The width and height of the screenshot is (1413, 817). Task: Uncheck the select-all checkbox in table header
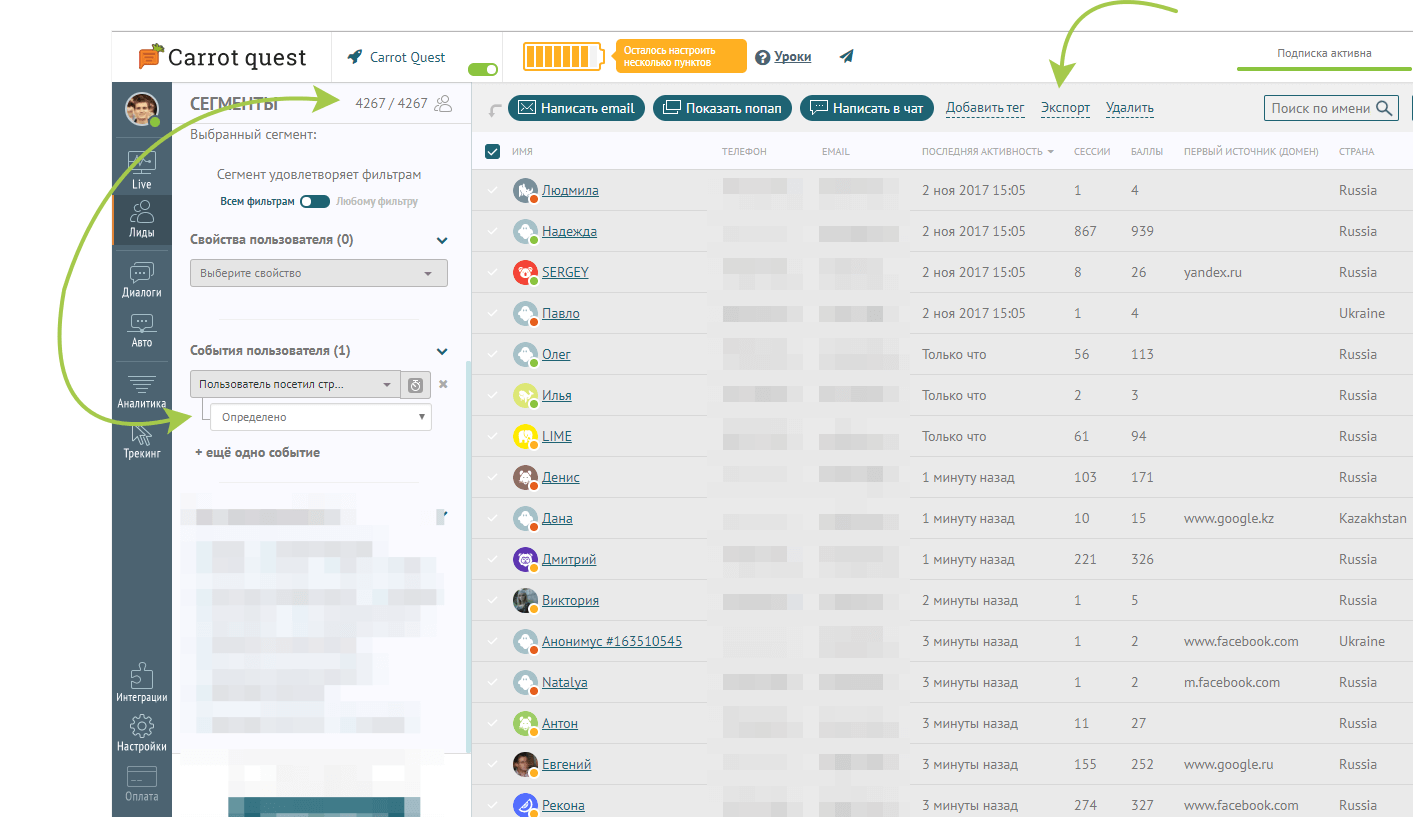point(492,152)
